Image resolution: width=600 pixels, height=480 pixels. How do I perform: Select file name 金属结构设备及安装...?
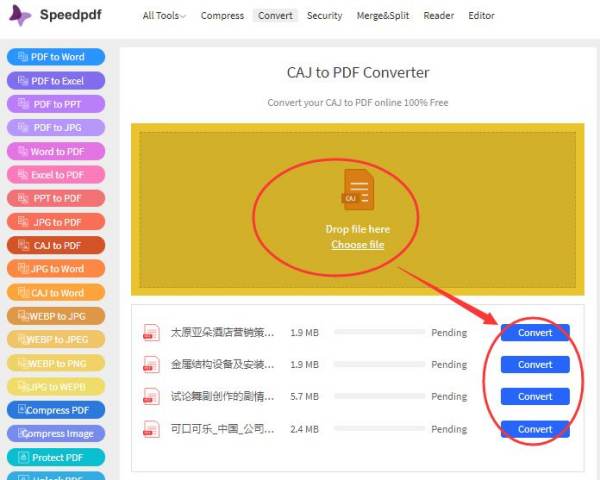tap(222, 364)
